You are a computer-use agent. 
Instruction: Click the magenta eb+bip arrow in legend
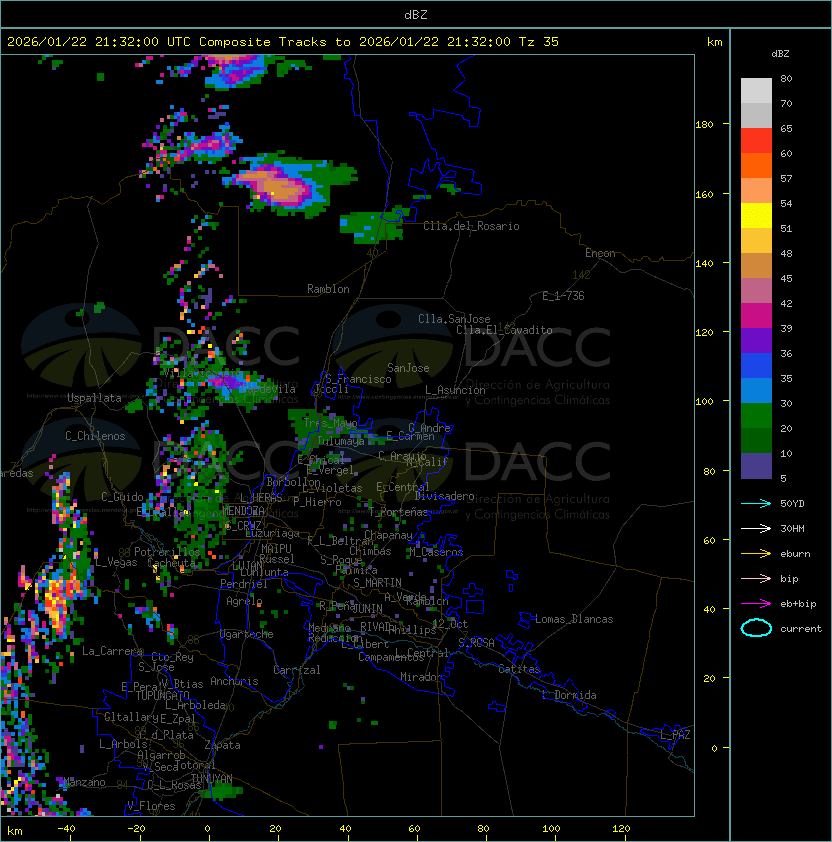pyautogui.click(x=756, y=604)
